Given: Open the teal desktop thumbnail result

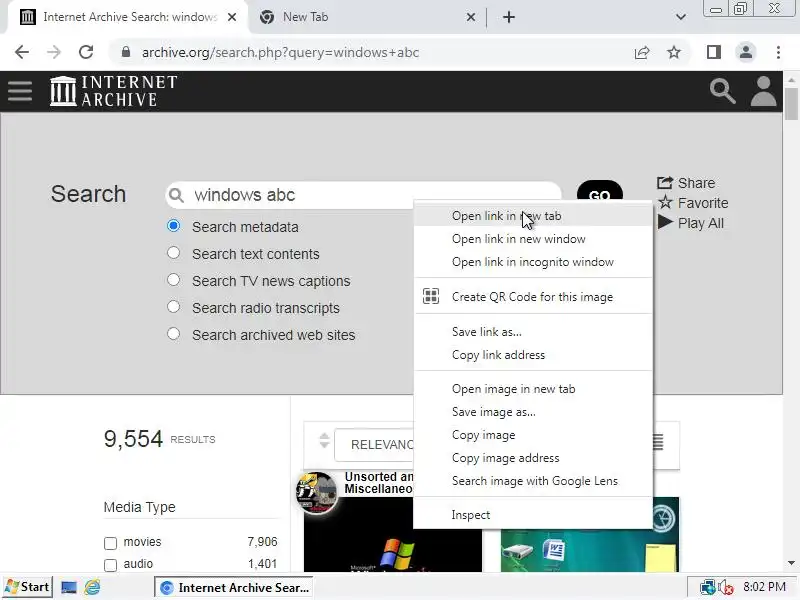Looking at the screenshot, I should point(590,548).
